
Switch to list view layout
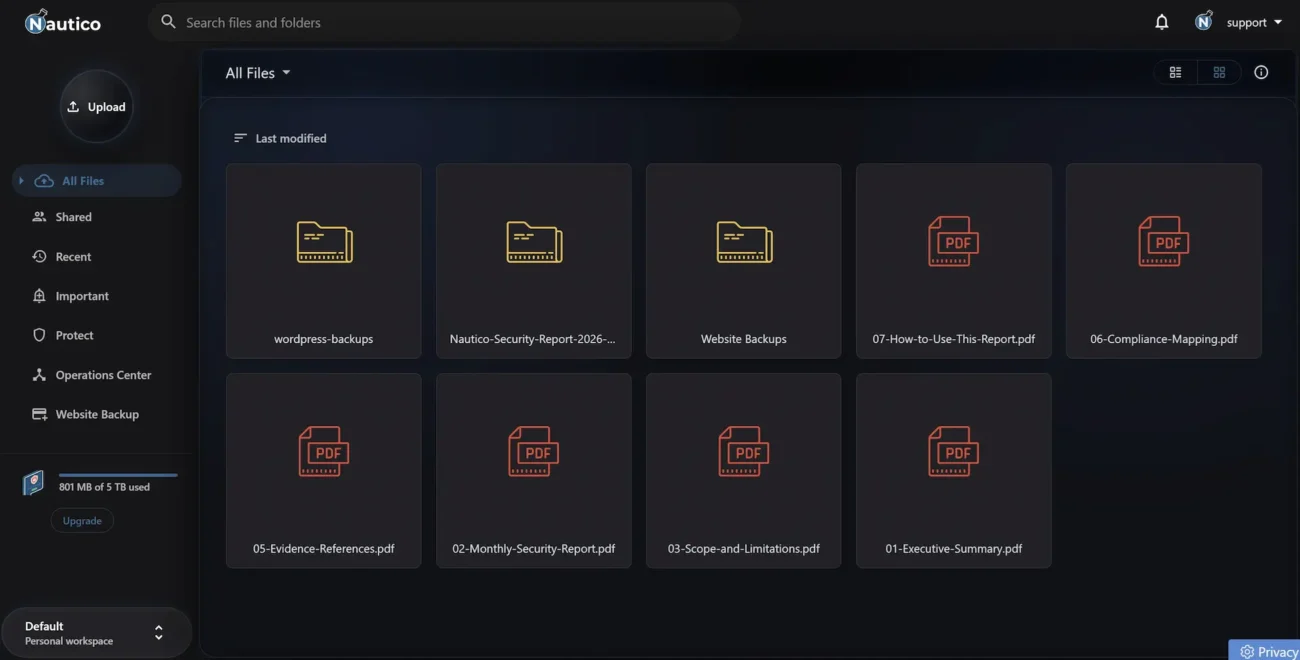pyautogui.click(x=1174, y=71)
